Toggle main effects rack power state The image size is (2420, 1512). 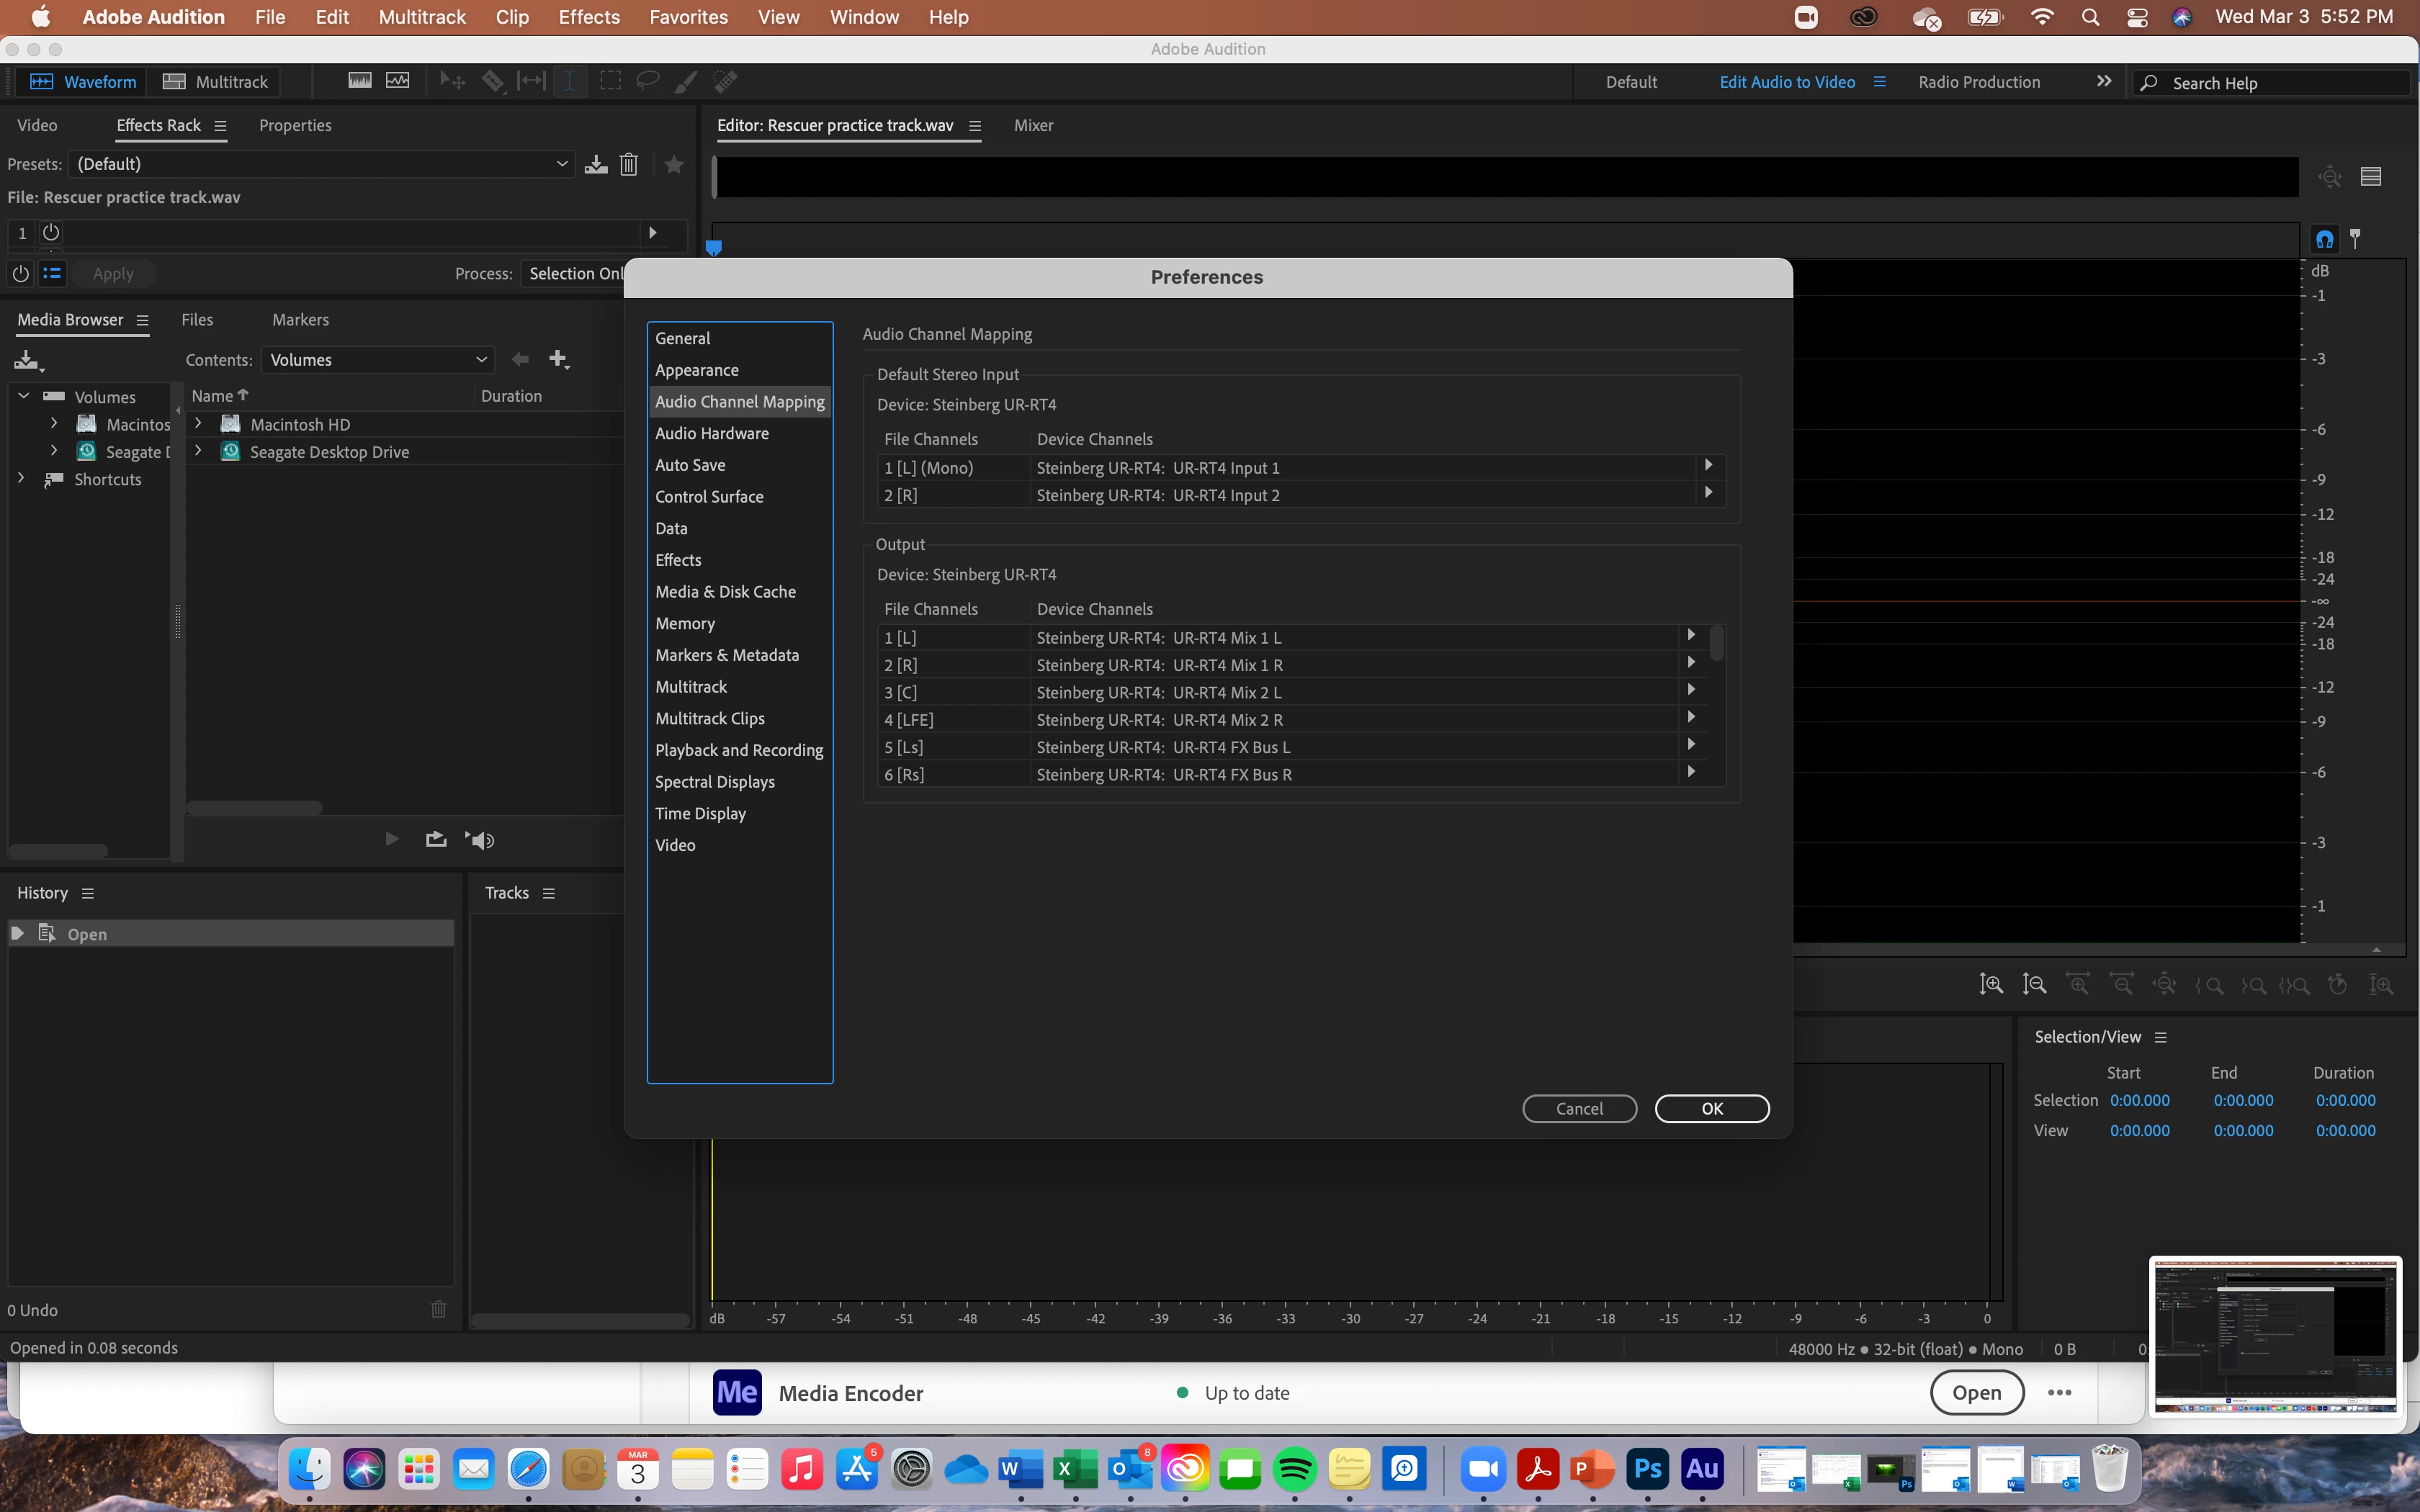coord(21,273)
